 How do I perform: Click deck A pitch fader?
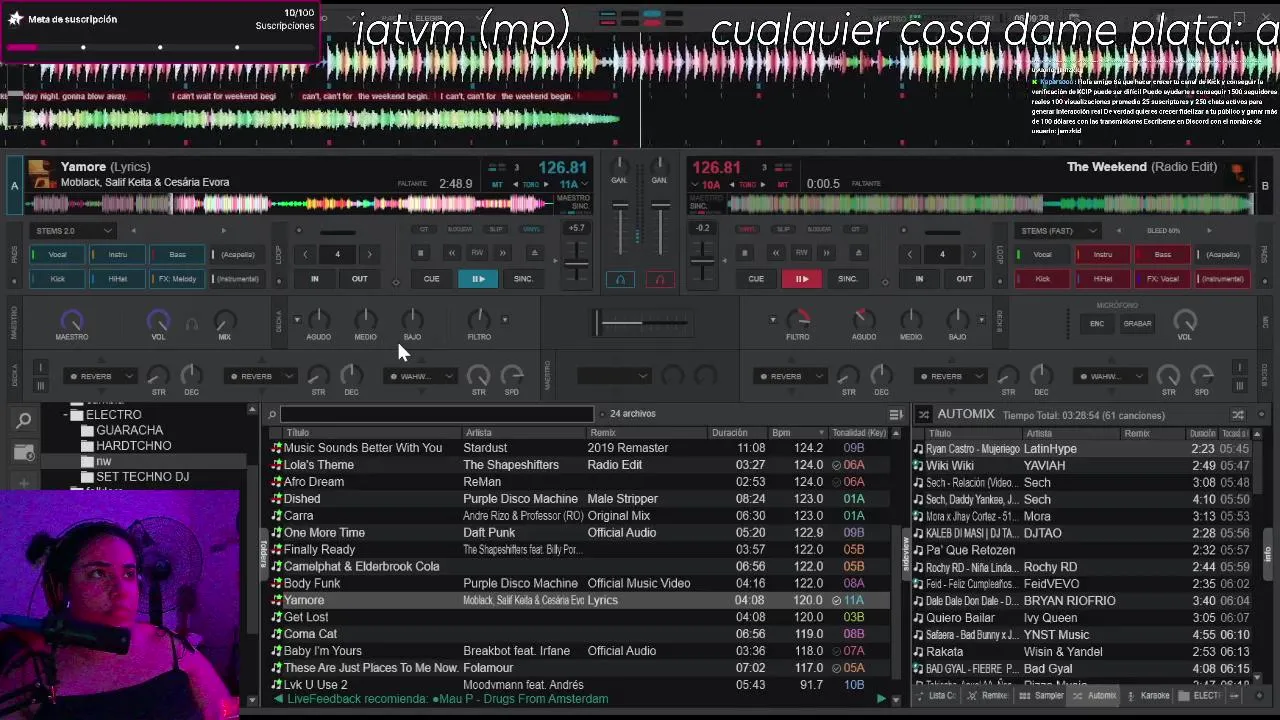pos(577,262)
